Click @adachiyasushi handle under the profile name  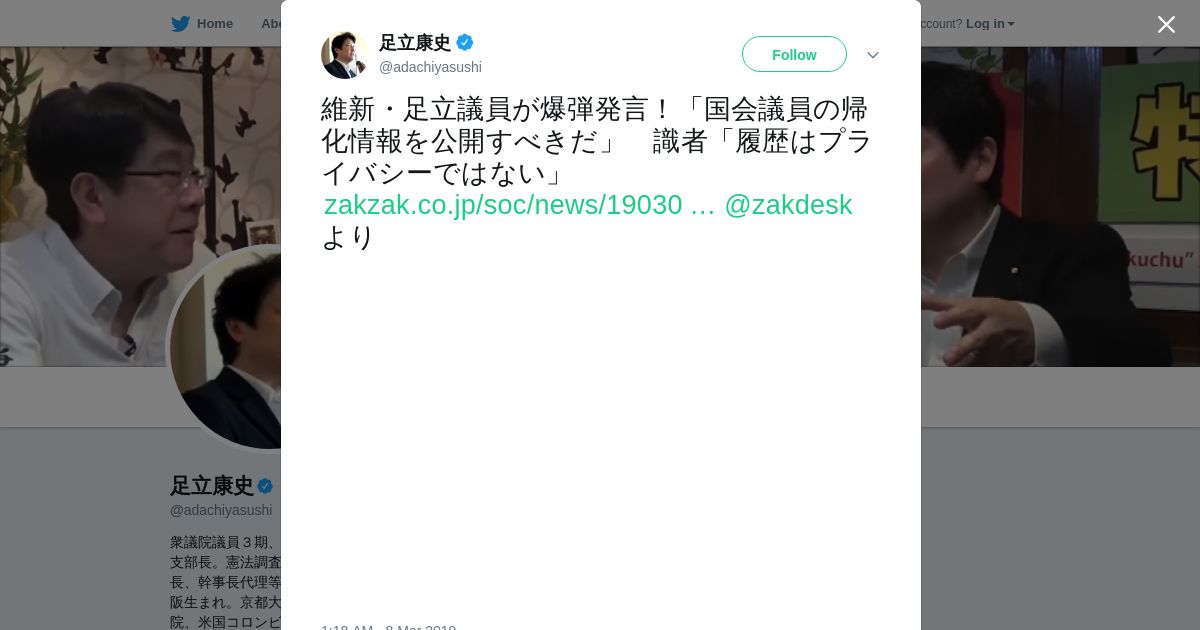(x=221, y=510)
